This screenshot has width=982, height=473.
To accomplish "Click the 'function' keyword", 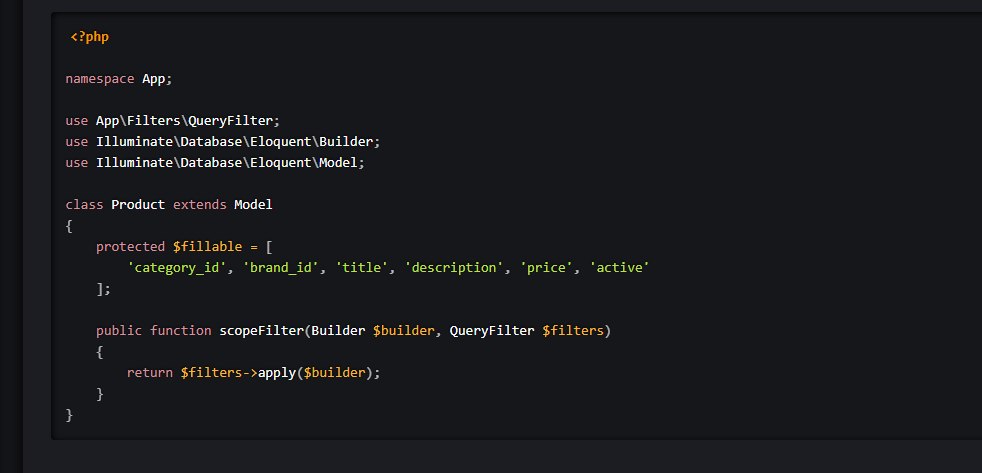I will coord(180,331).
